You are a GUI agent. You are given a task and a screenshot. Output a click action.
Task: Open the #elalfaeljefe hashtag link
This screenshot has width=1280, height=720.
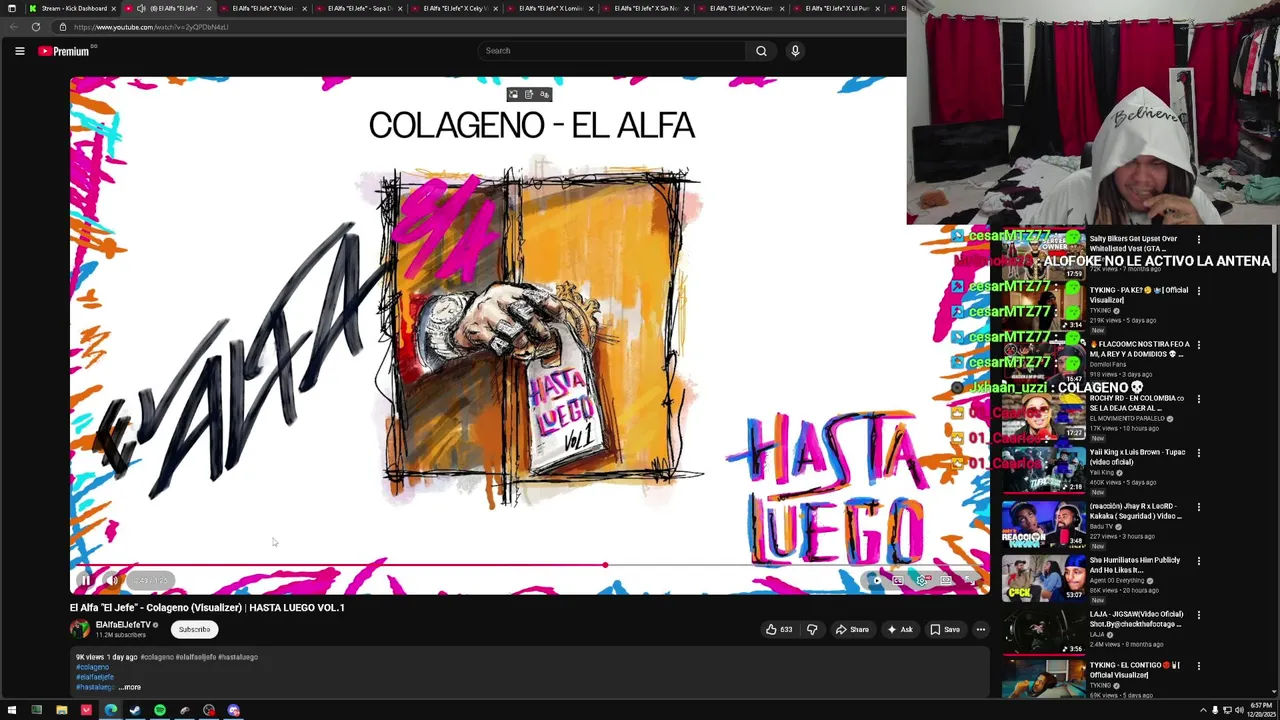click(95, 677)
